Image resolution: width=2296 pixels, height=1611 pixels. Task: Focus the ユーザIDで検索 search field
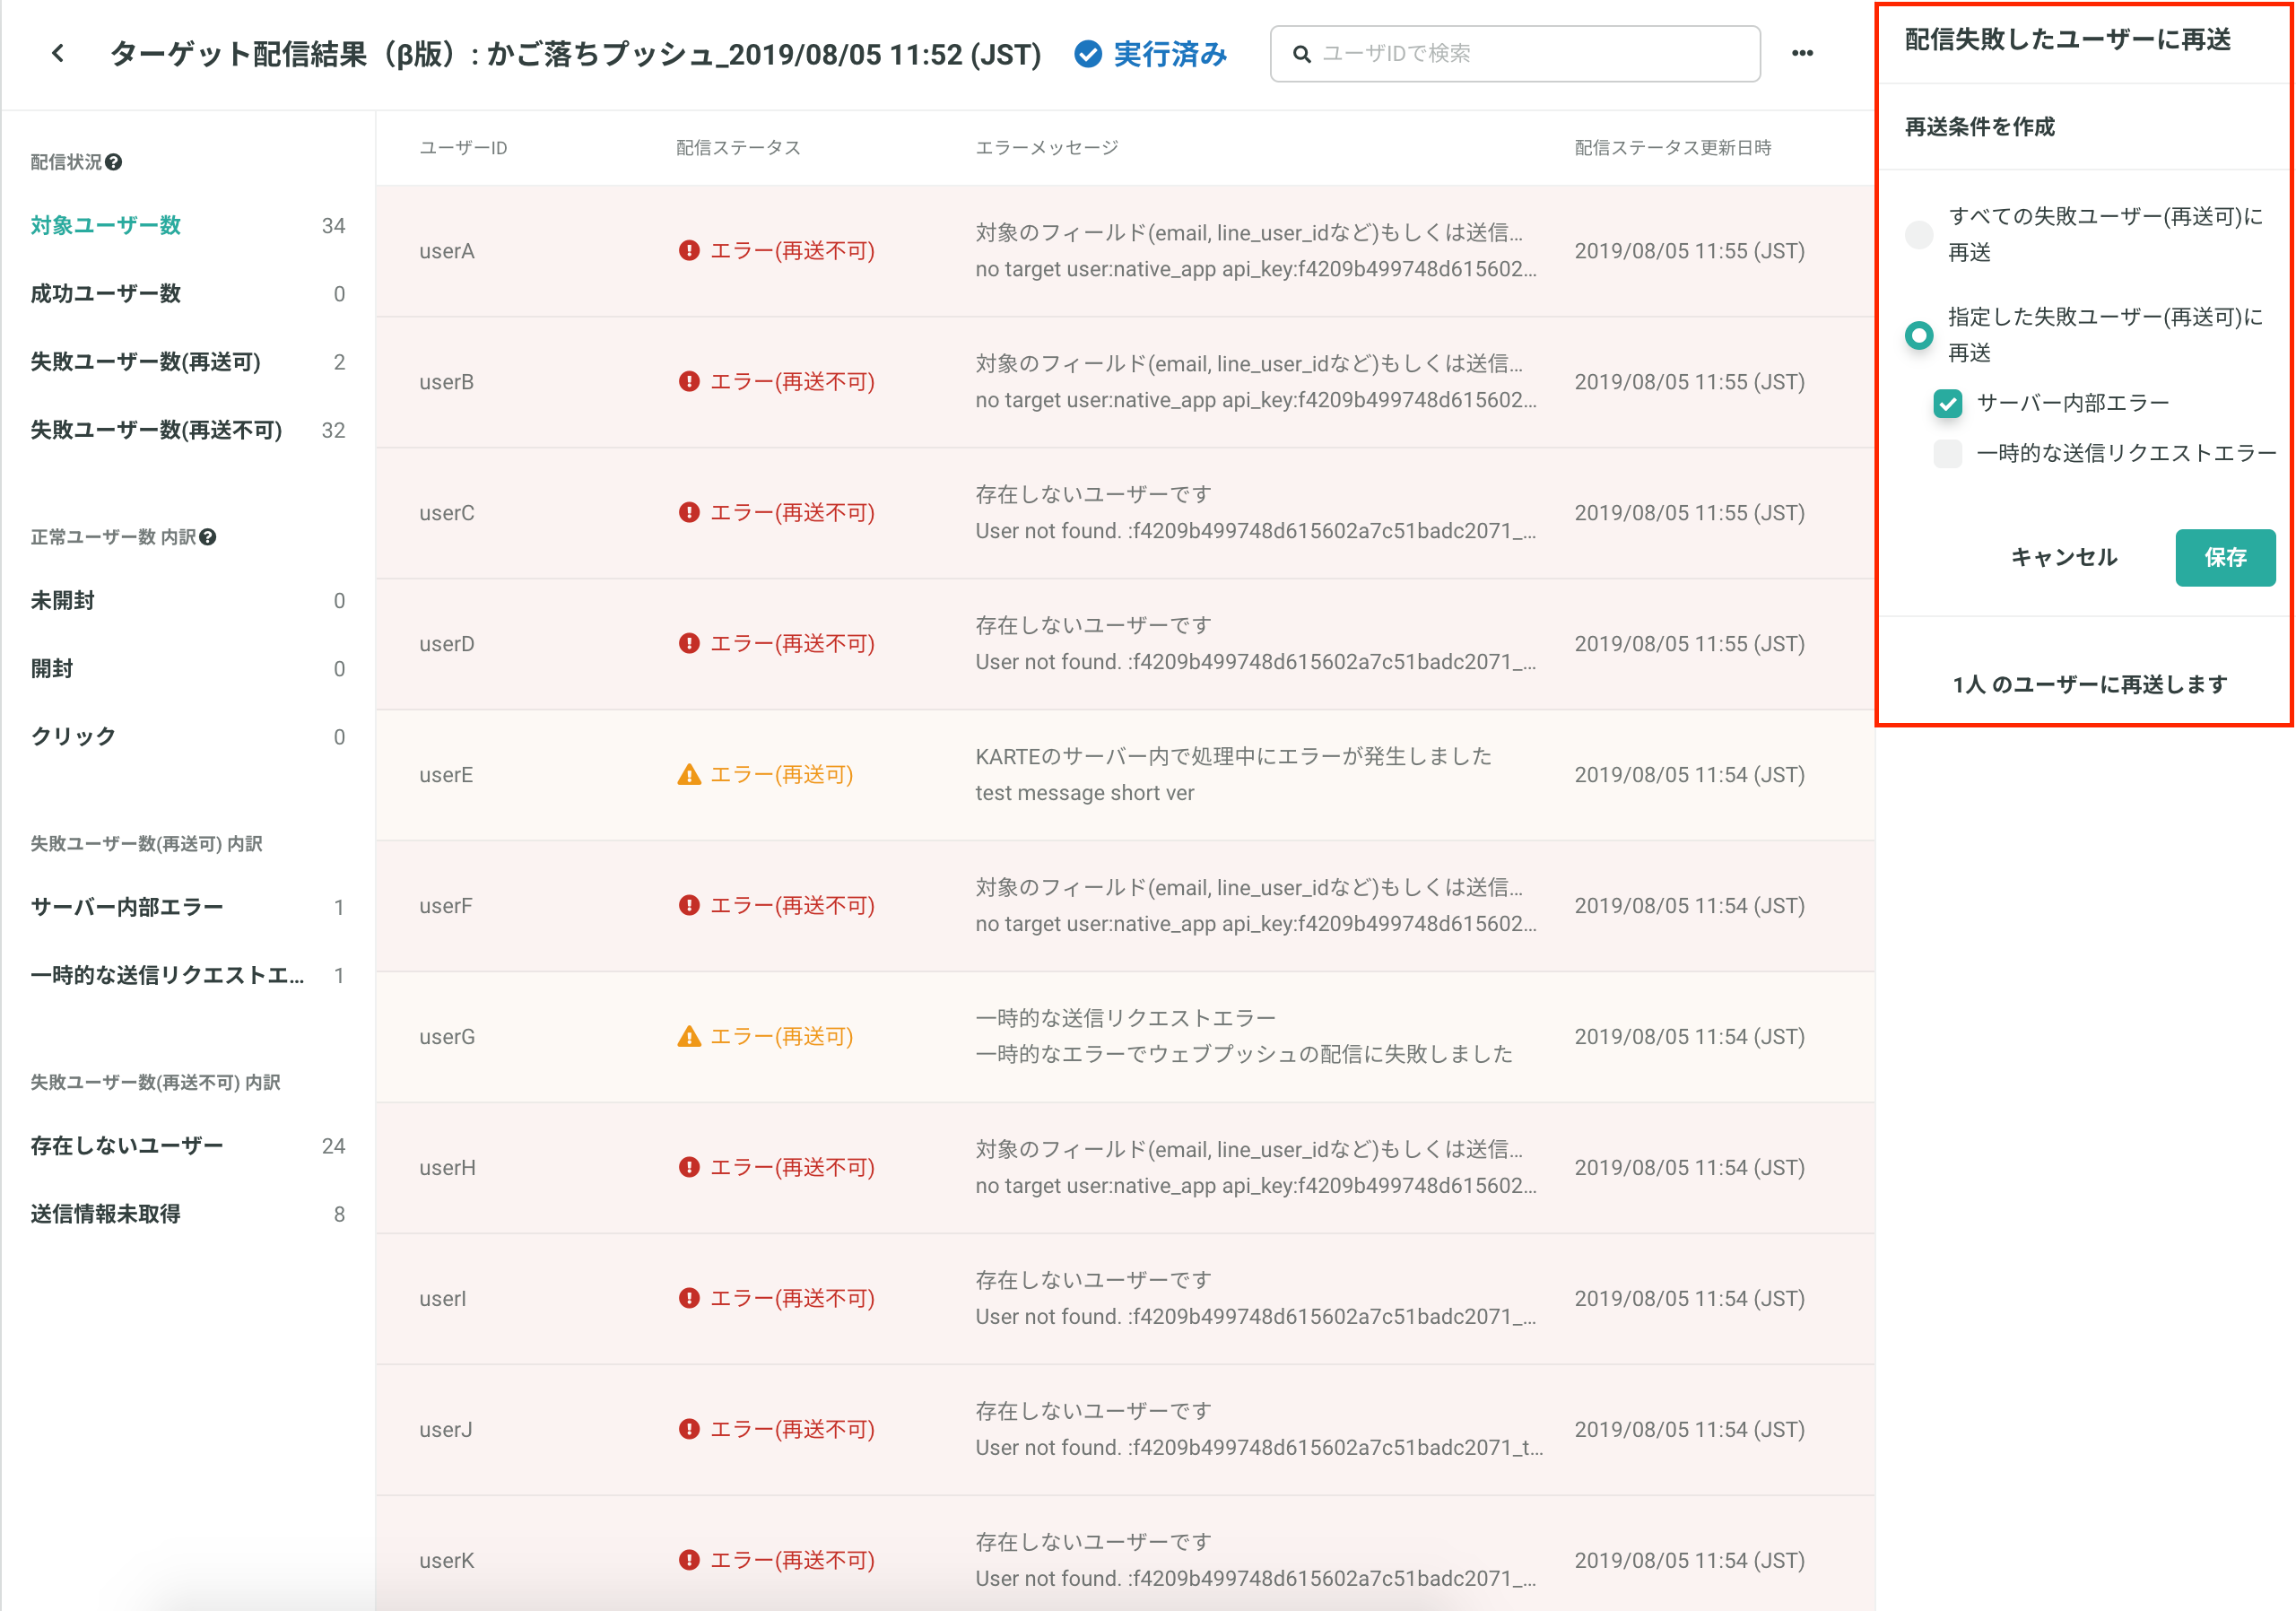pyautogui.click(x=1515, y=54)
